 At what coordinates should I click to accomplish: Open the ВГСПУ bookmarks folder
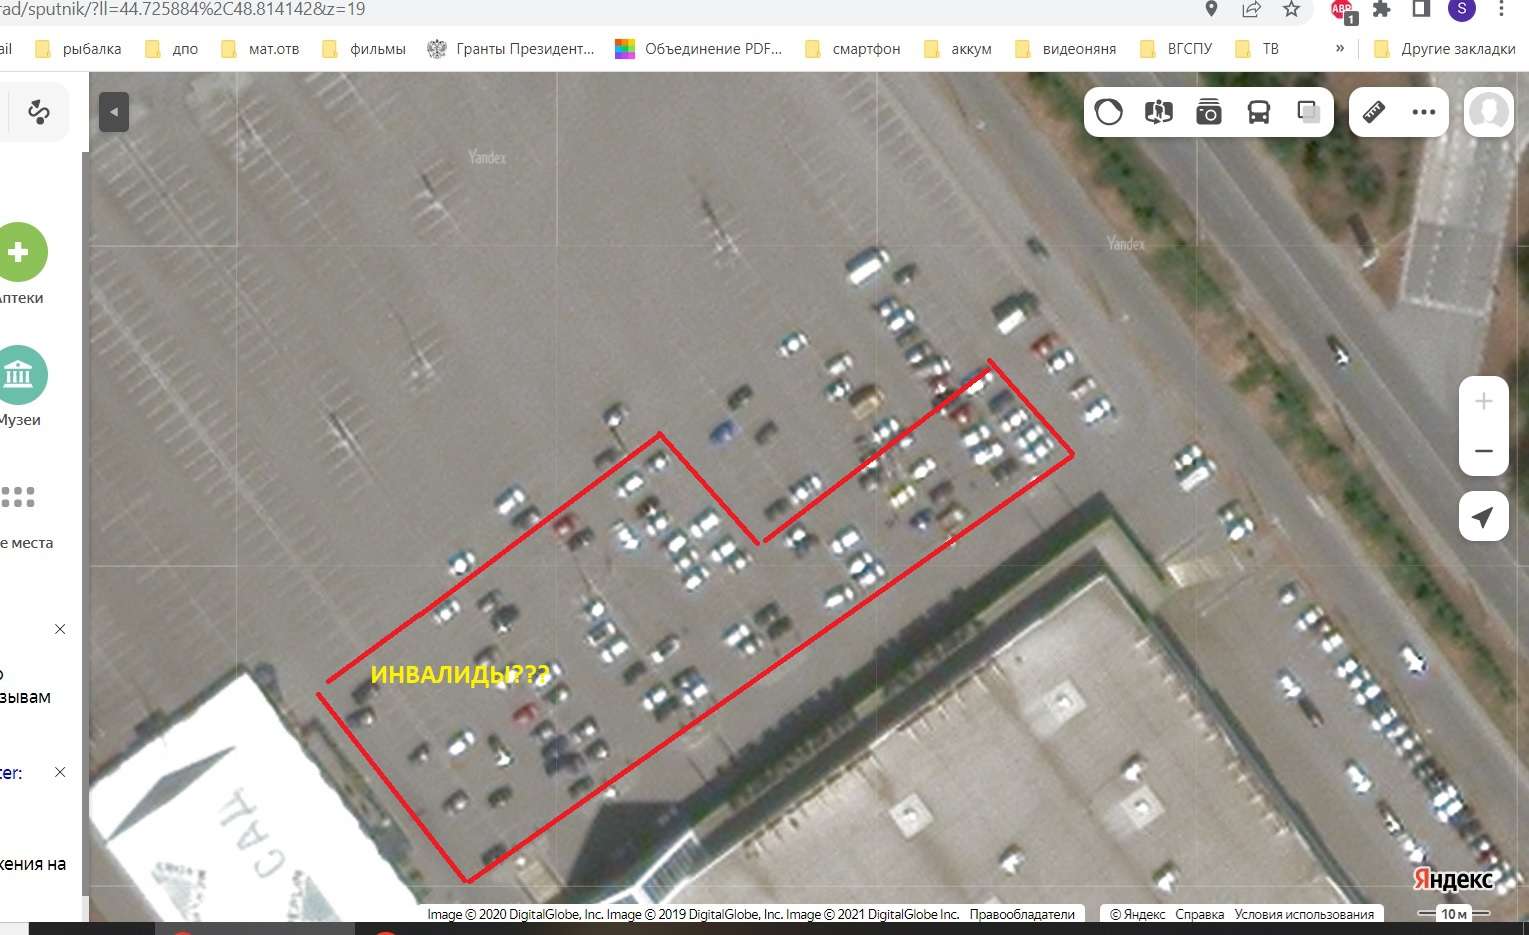pos(1176,48)
